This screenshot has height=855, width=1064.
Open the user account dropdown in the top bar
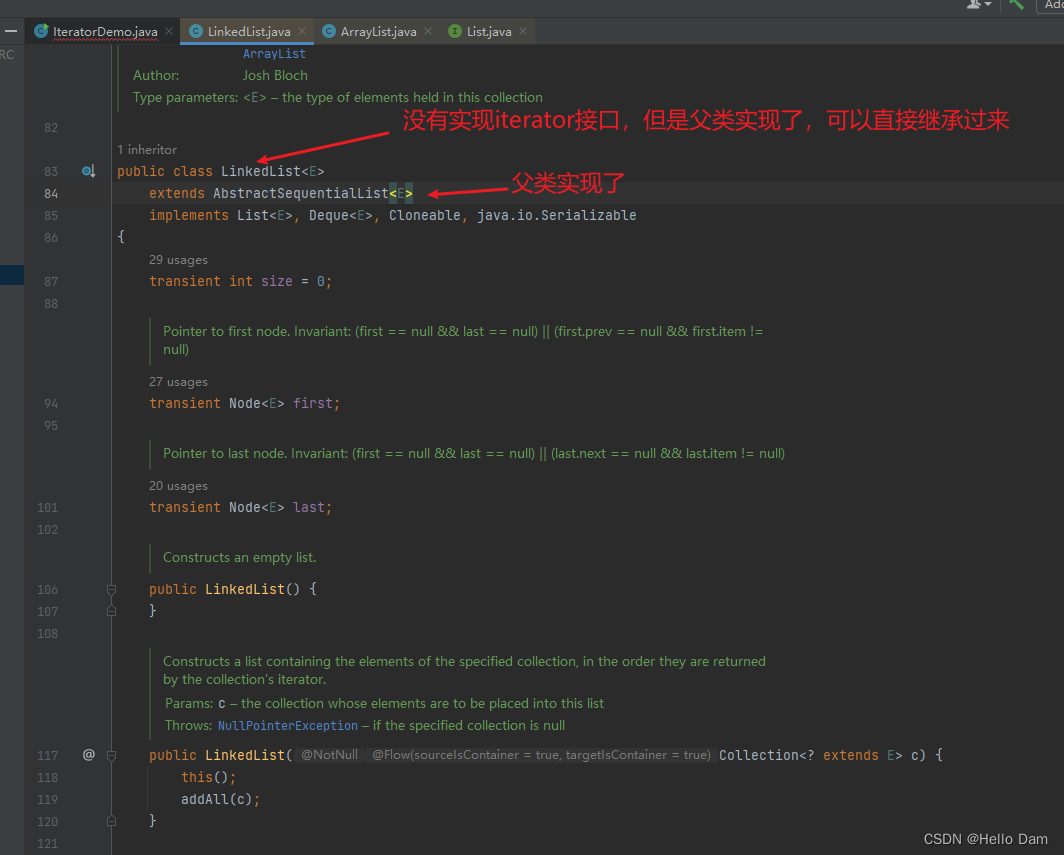coord(978,5)
